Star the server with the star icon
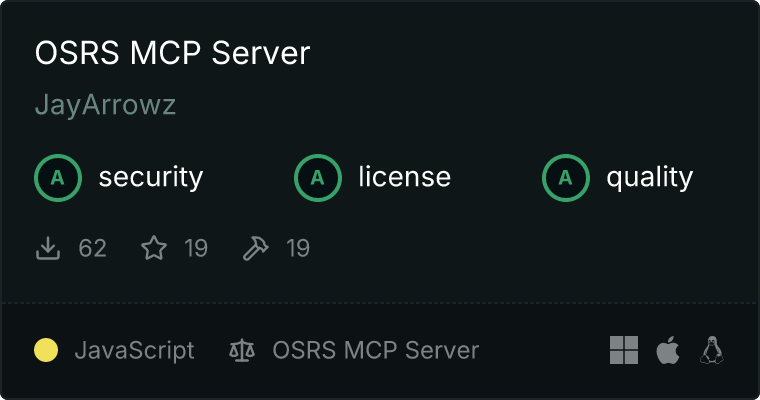760x400 pixels. (154, 248)
